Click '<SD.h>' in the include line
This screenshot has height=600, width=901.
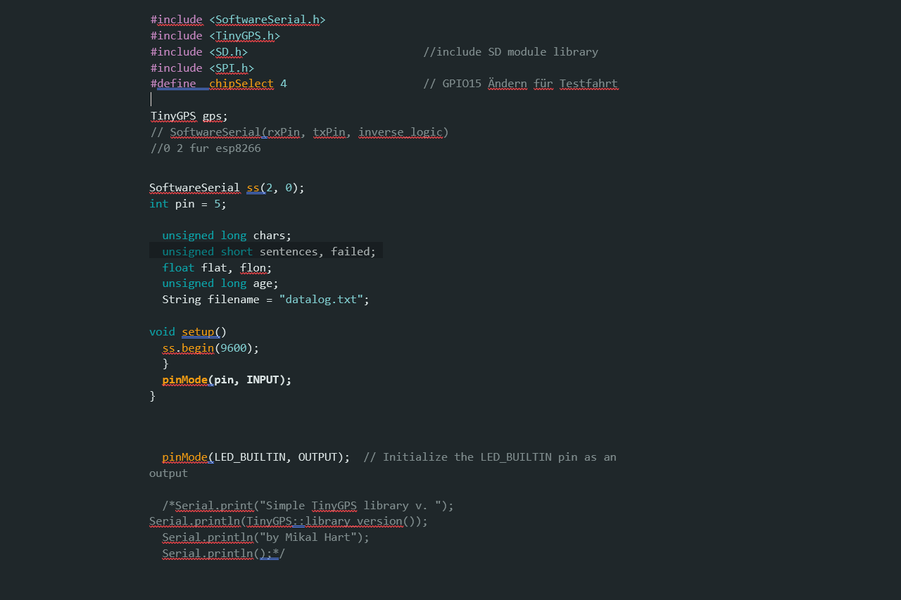point(229,52)
